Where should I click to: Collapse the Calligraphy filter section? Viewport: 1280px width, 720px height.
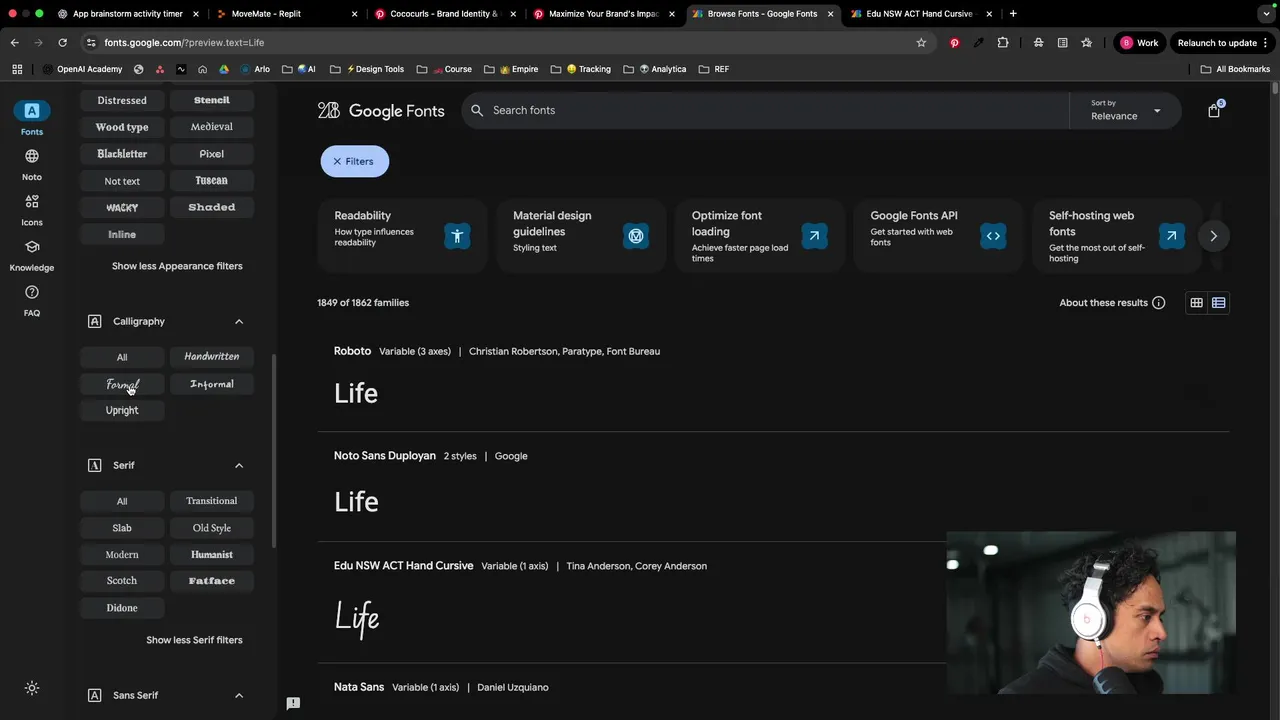tap(239, 321)
